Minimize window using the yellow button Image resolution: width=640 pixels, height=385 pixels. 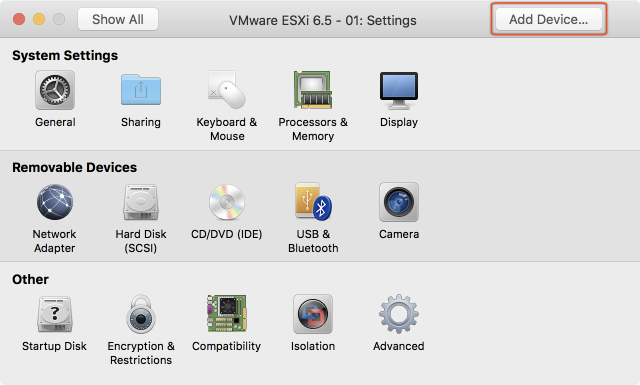(39, 19)
